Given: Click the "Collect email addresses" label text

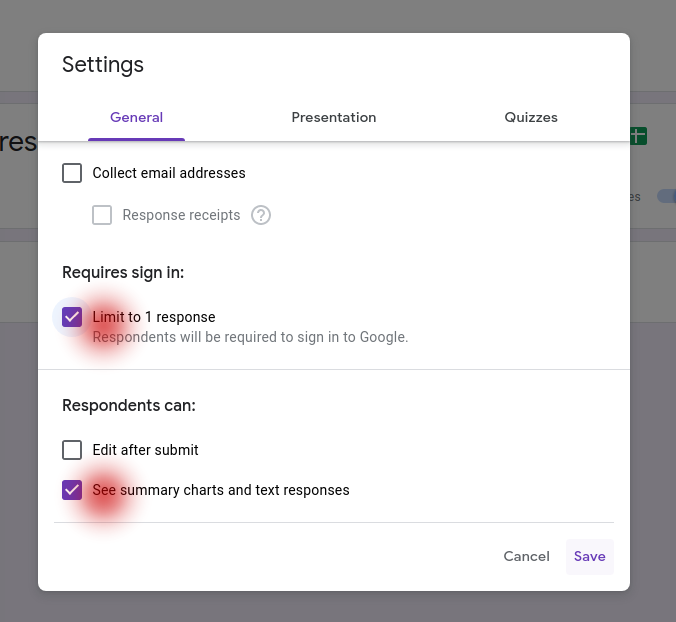Looking at the screenshot, I should (x=169, y=173).
